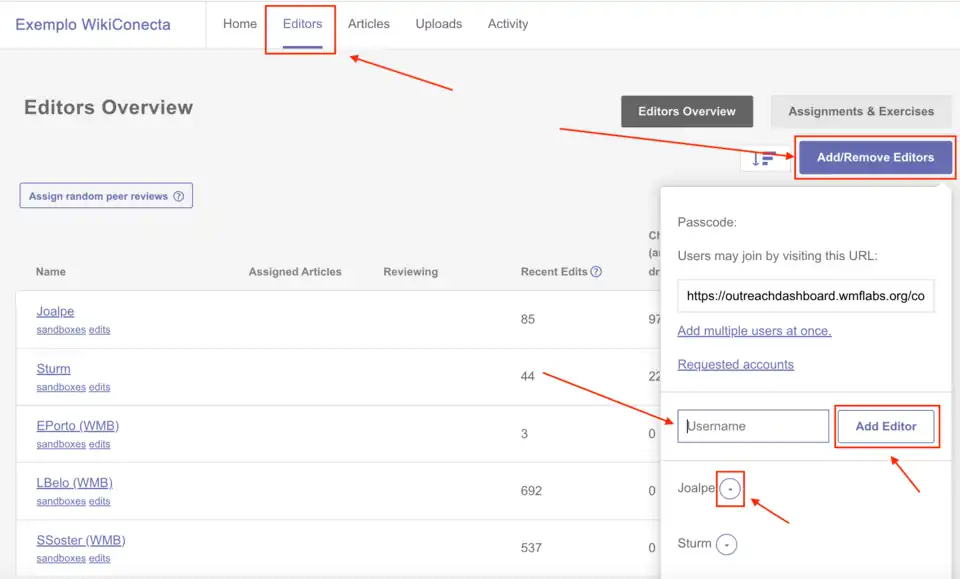Switch to the Articles tab
Screen dimensions: 960x579
(369, 24)
